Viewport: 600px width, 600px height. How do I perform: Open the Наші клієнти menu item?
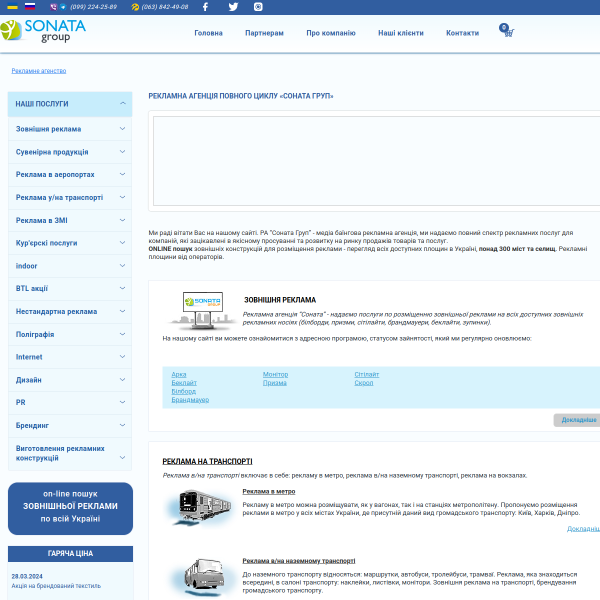[401, 33]
